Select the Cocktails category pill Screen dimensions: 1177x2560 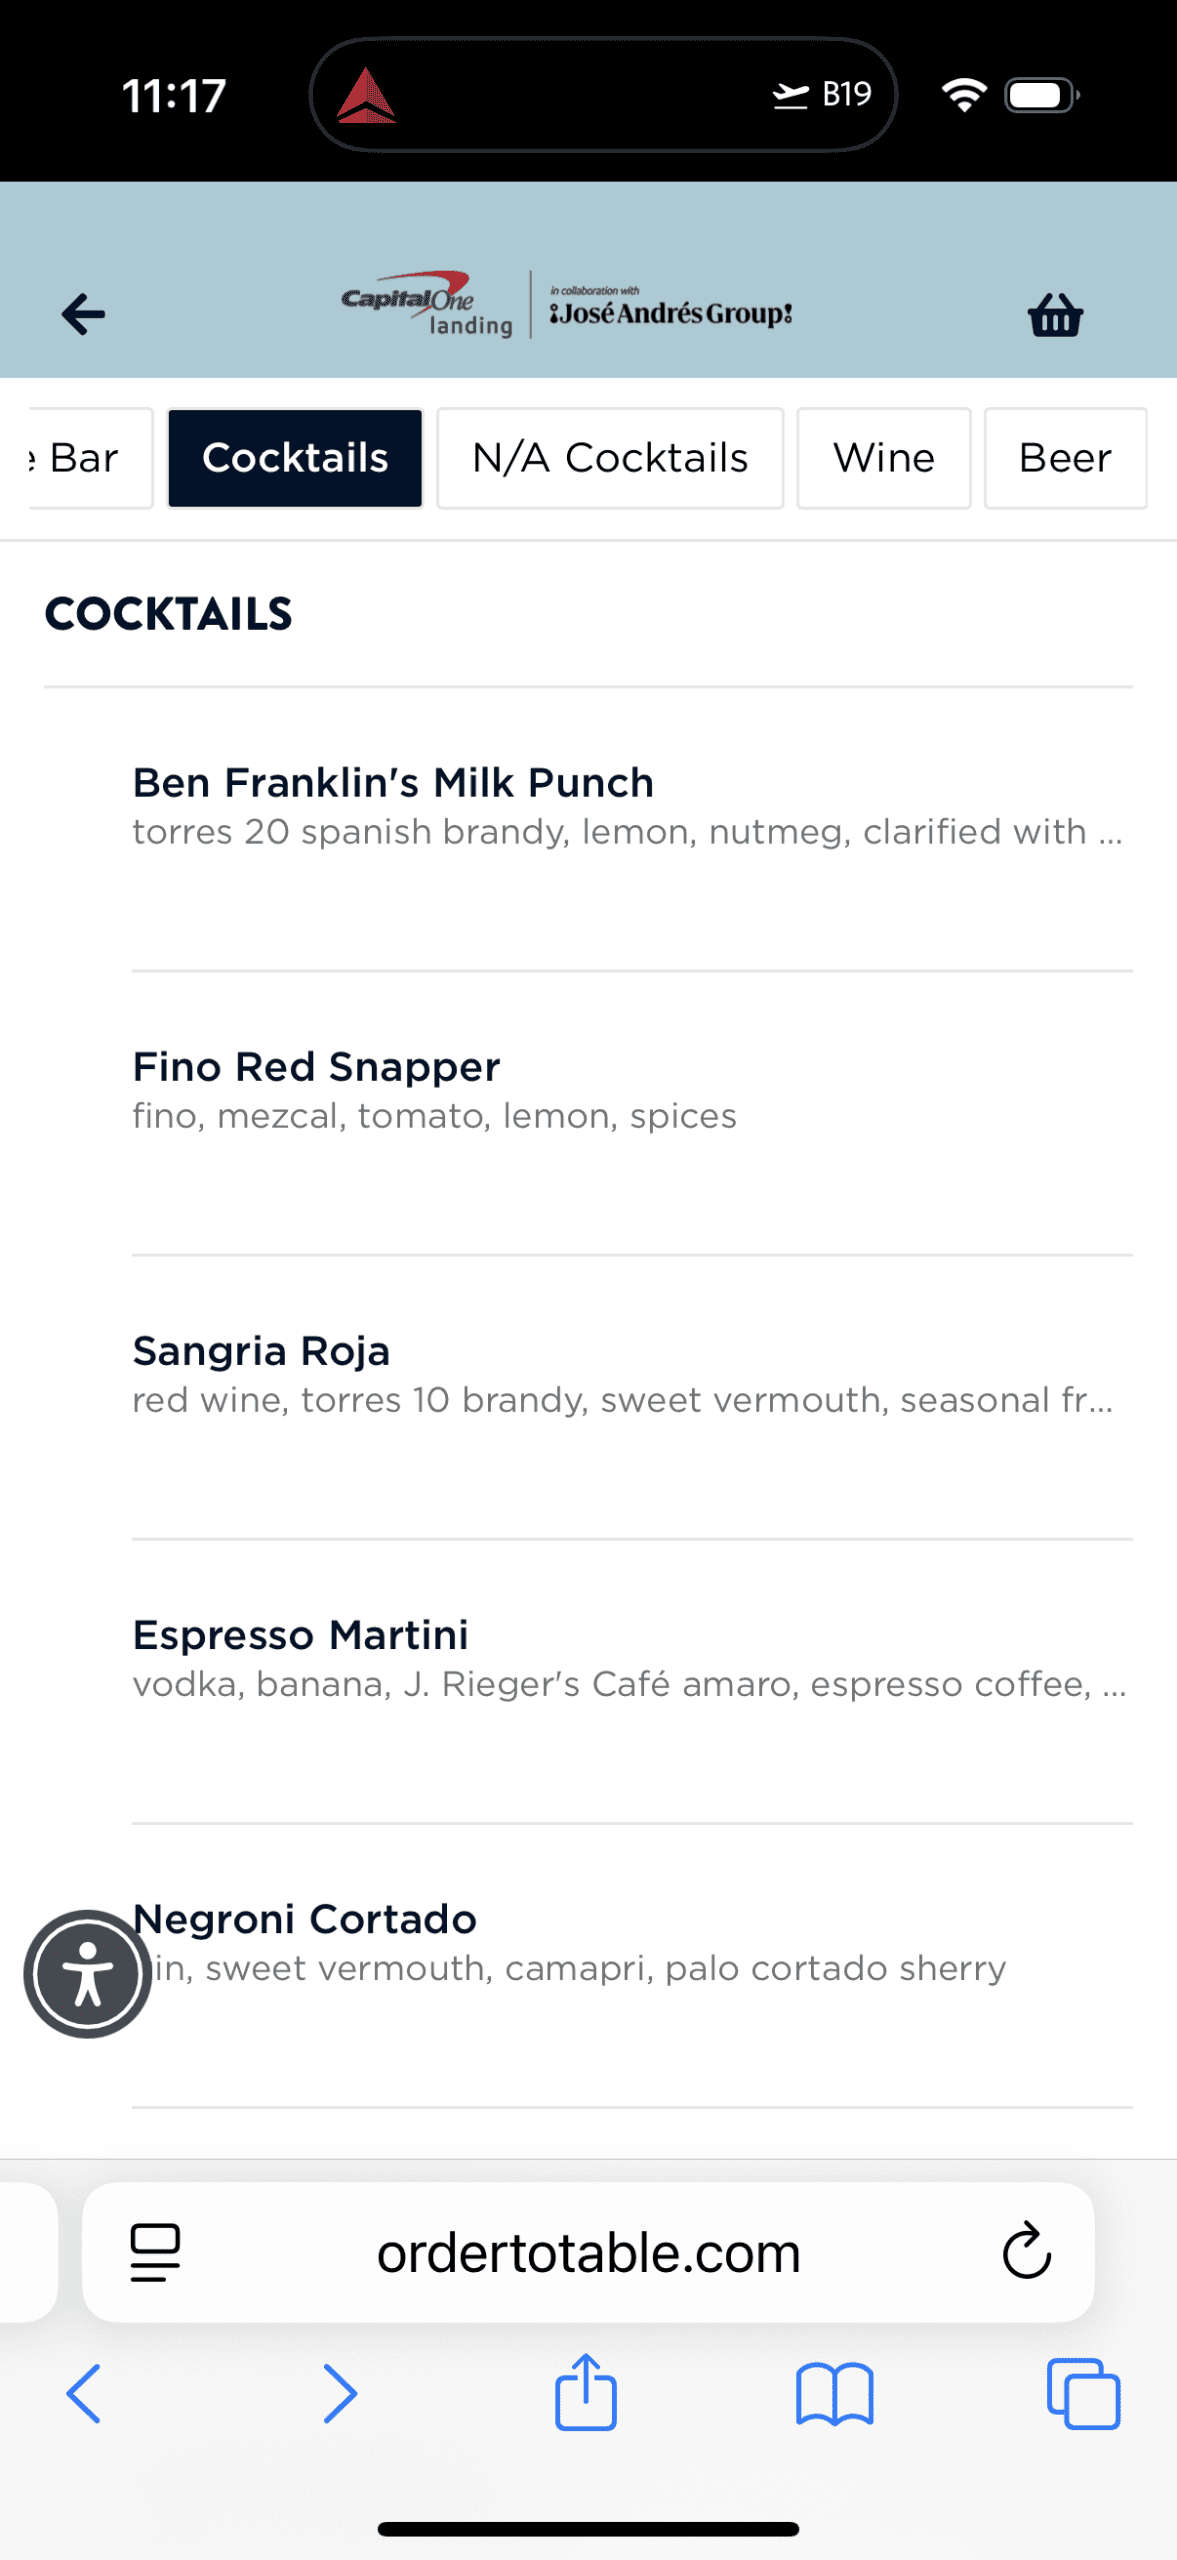295,457
